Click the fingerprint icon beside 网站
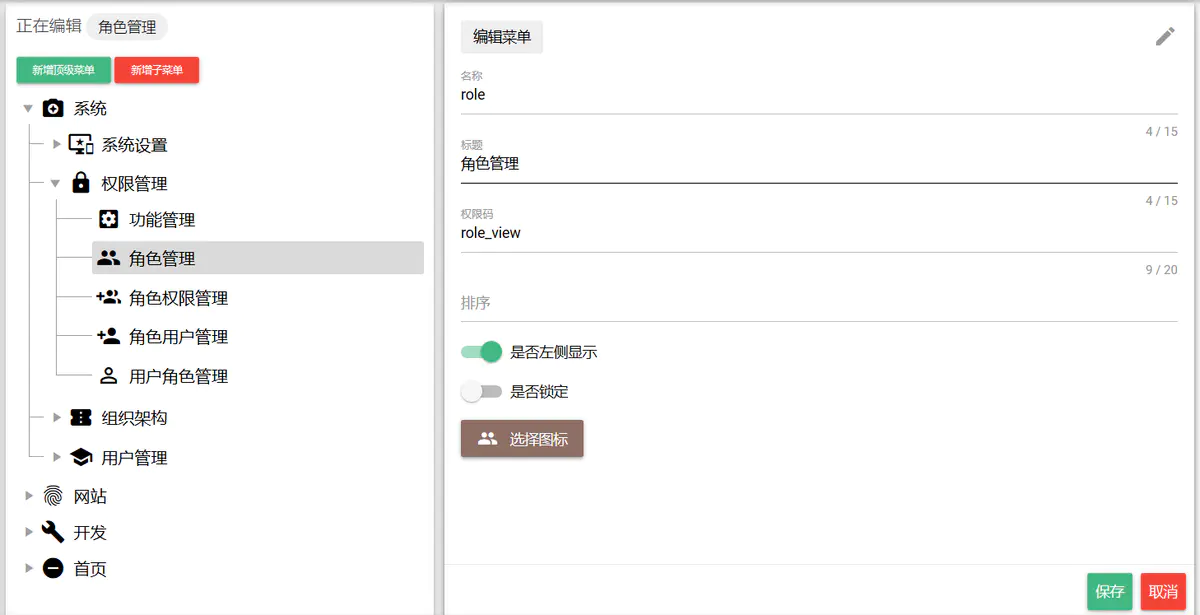The width and height of the screenshot is (1200, 615). tap(52, 495)
